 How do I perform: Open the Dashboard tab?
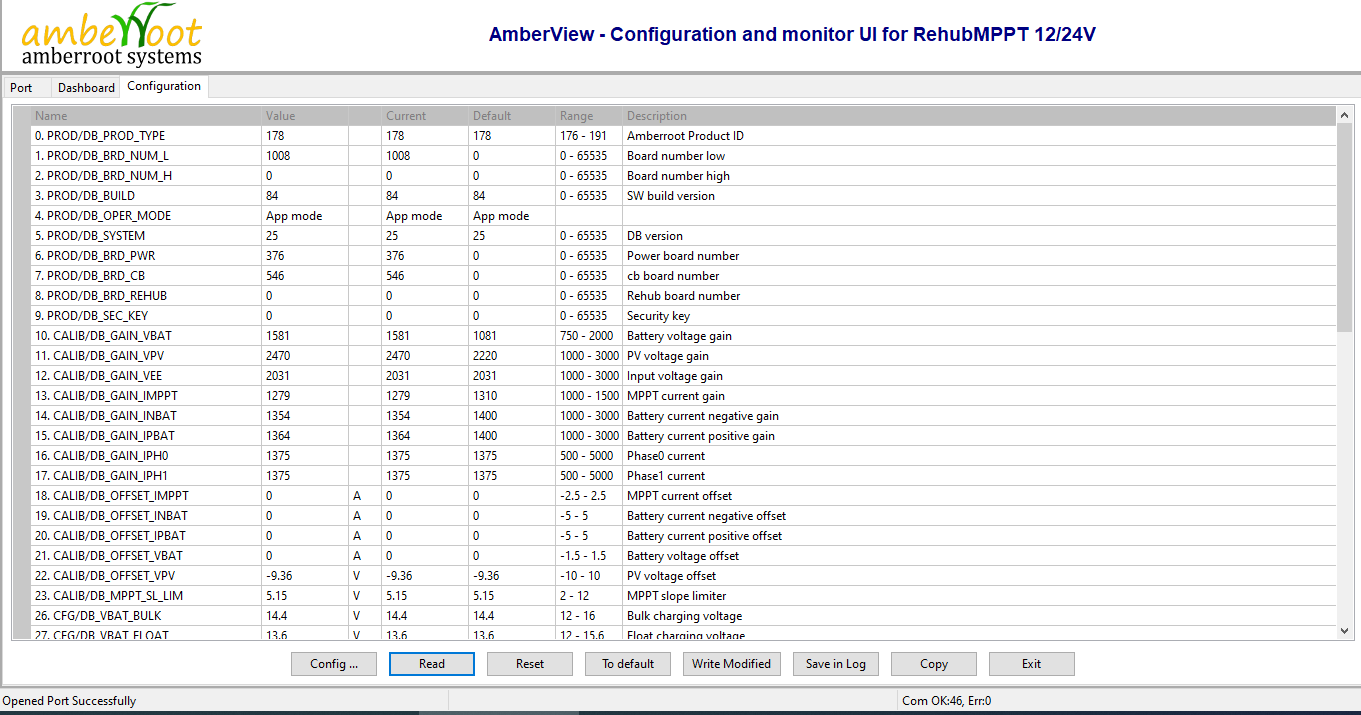click(x=86, y=87)
